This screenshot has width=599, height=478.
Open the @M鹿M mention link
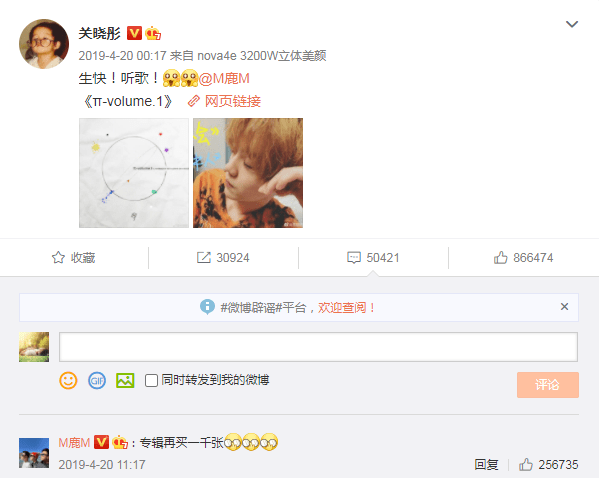click(224, 79)
